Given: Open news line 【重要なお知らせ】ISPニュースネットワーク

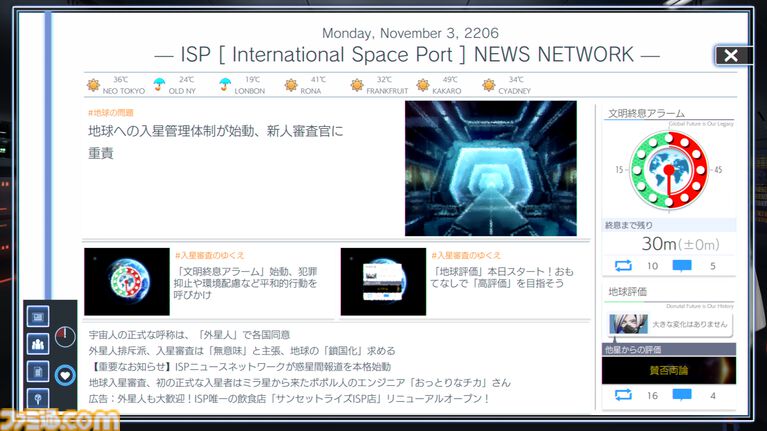Looking at the screenshot, I should 240,366.
